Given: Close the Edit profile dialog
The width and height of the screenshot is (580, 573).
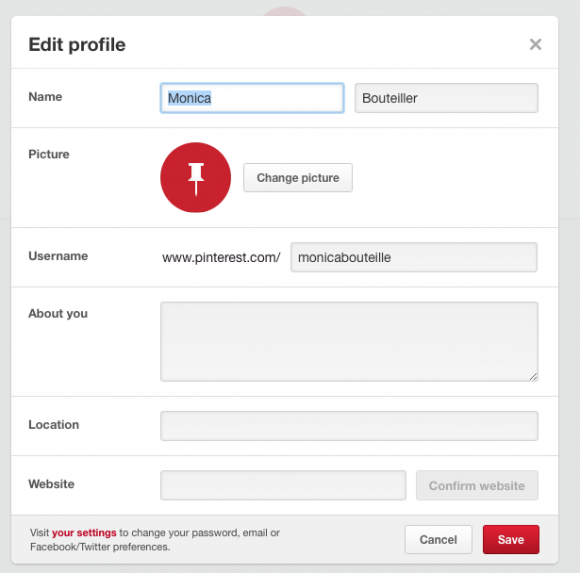Looking at the screenshot, I should point(535,44).
